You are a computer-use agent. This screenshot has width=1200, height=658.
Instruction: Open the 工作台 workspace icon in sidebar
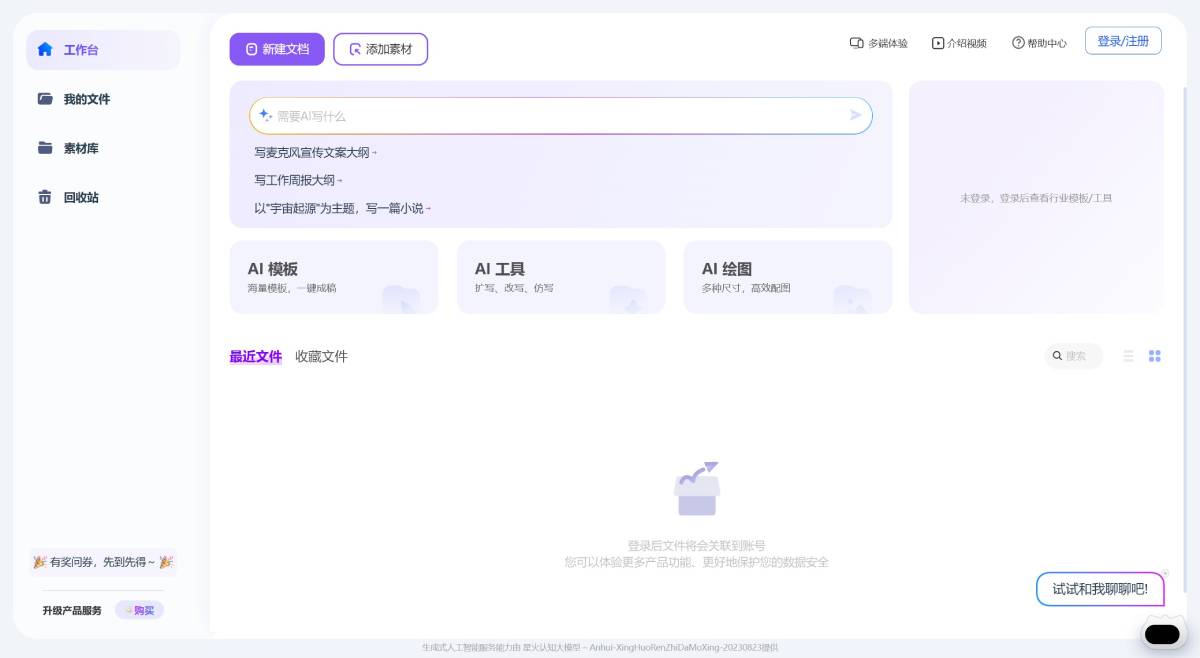point(45,49)
